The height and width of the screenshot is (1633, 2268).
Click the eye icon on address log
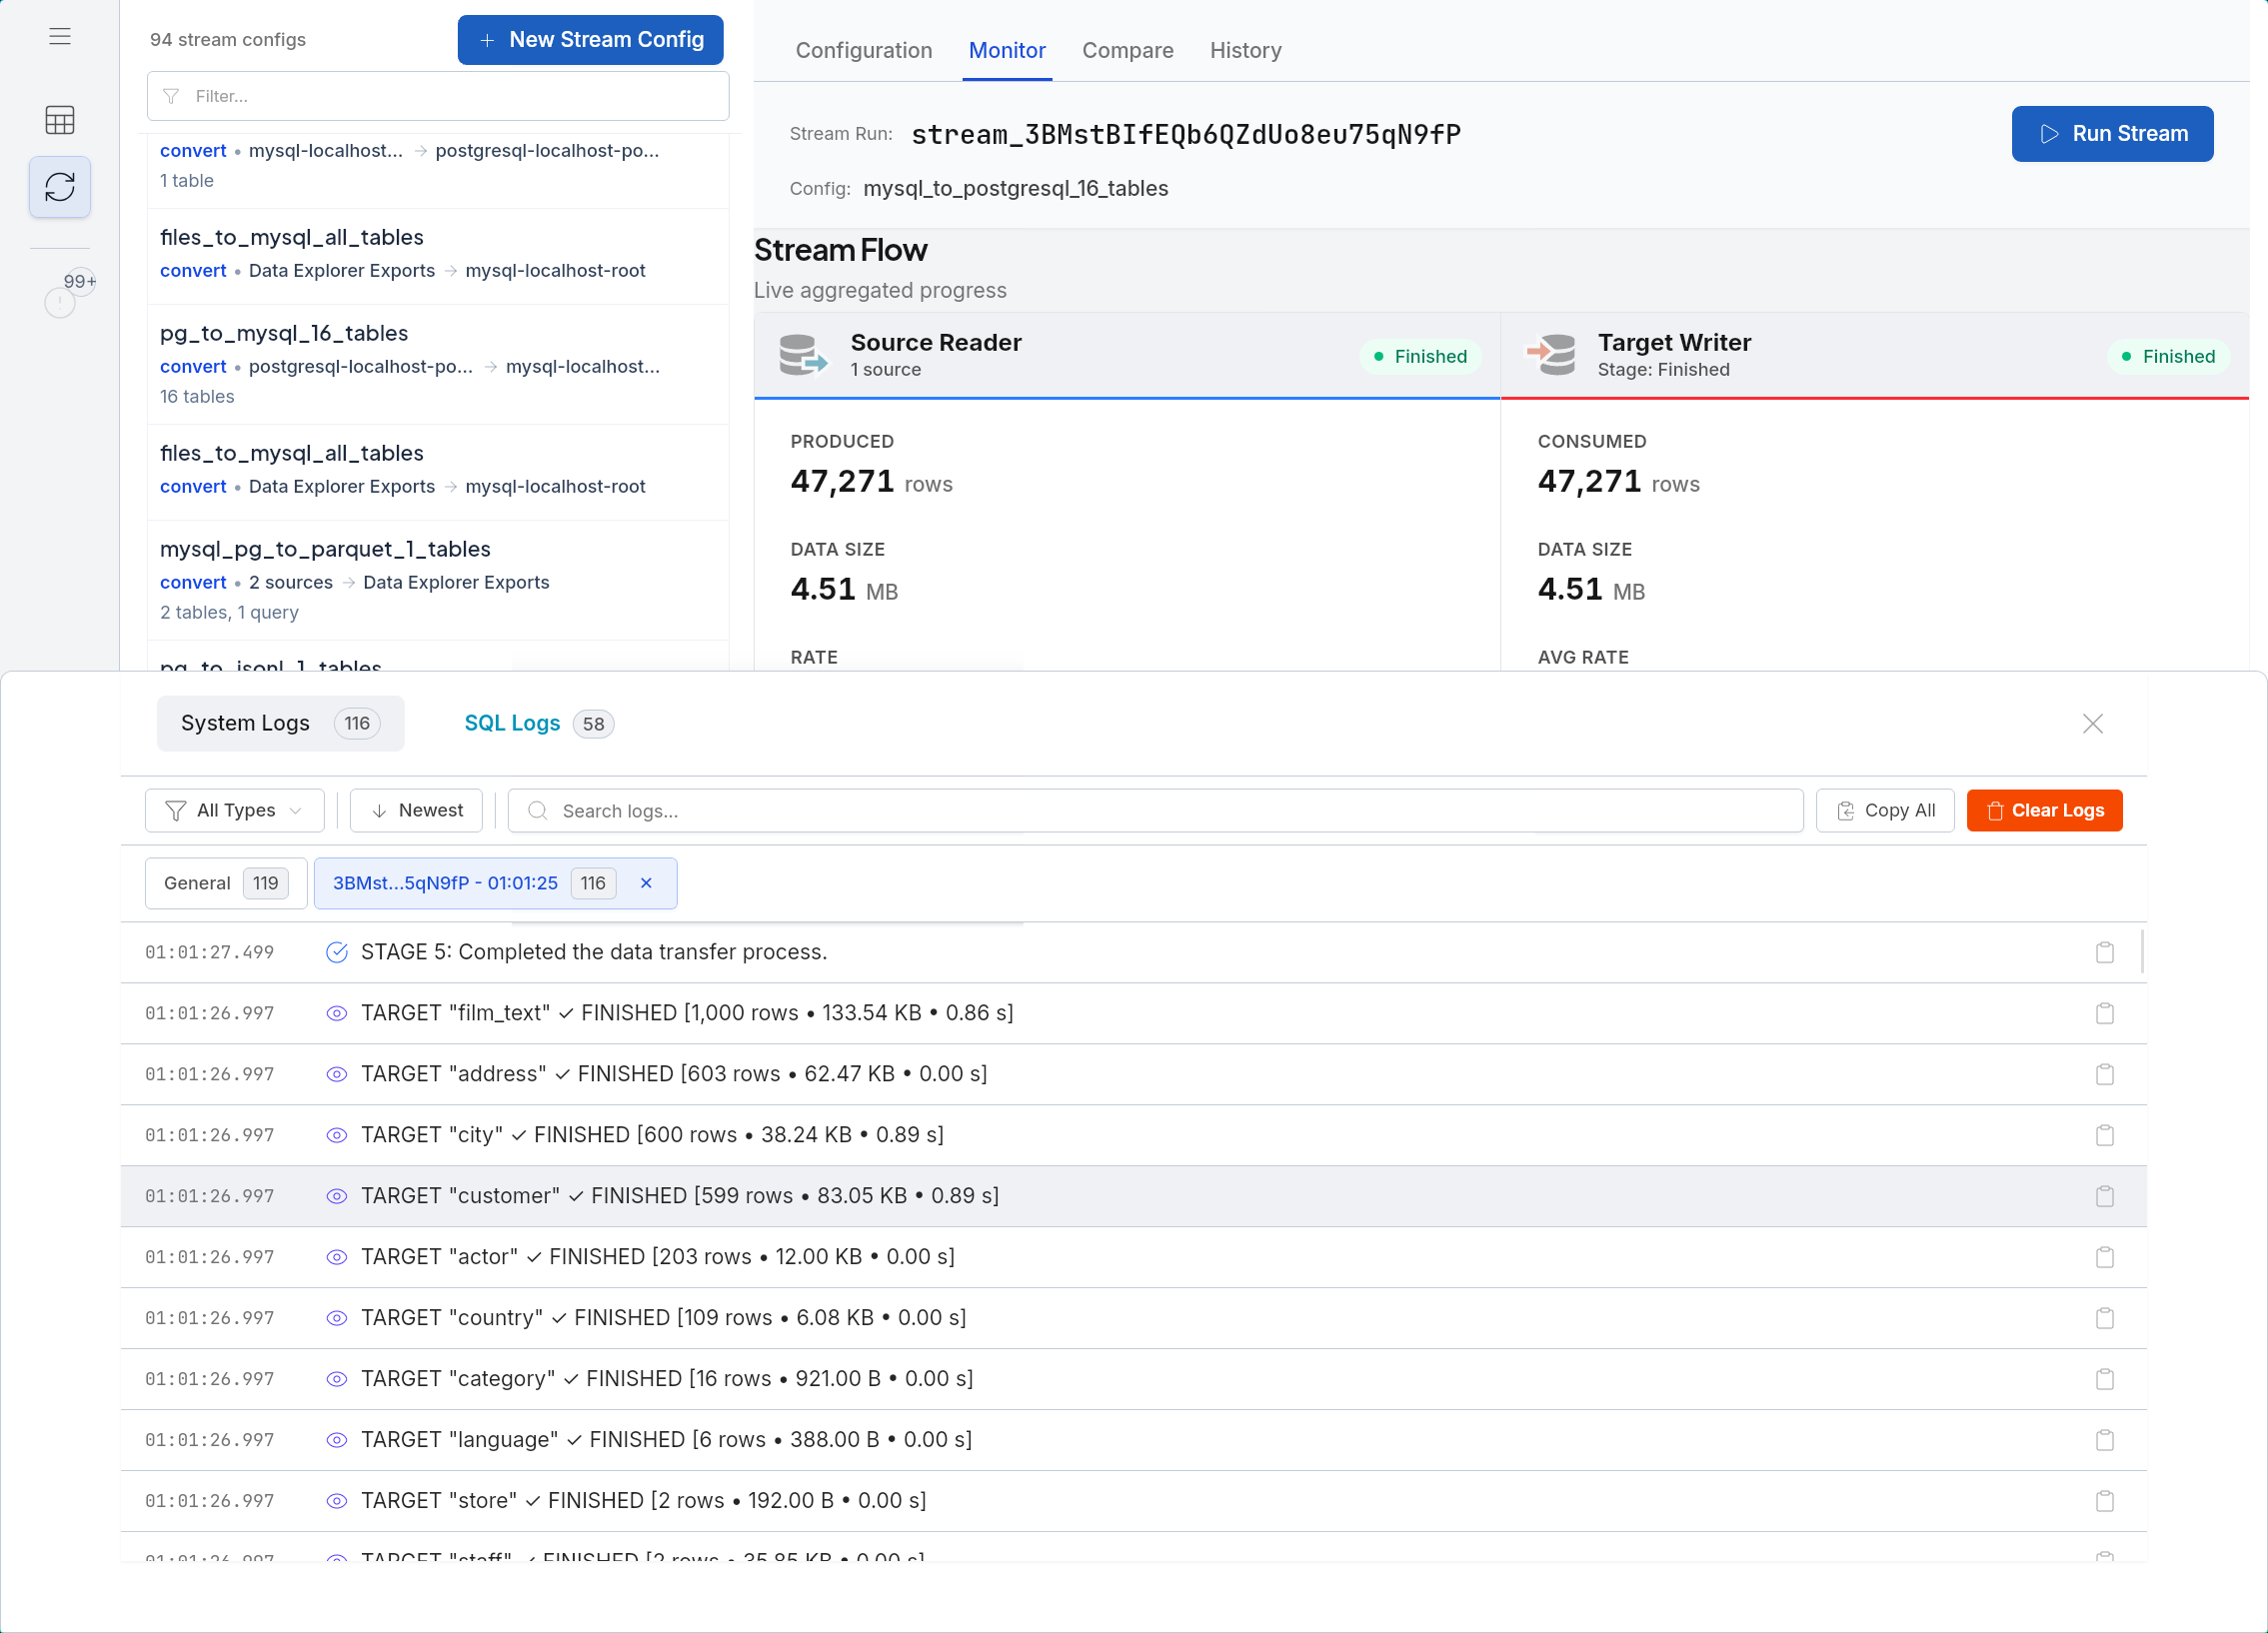pyautogui.click(x=337, y=1074)
